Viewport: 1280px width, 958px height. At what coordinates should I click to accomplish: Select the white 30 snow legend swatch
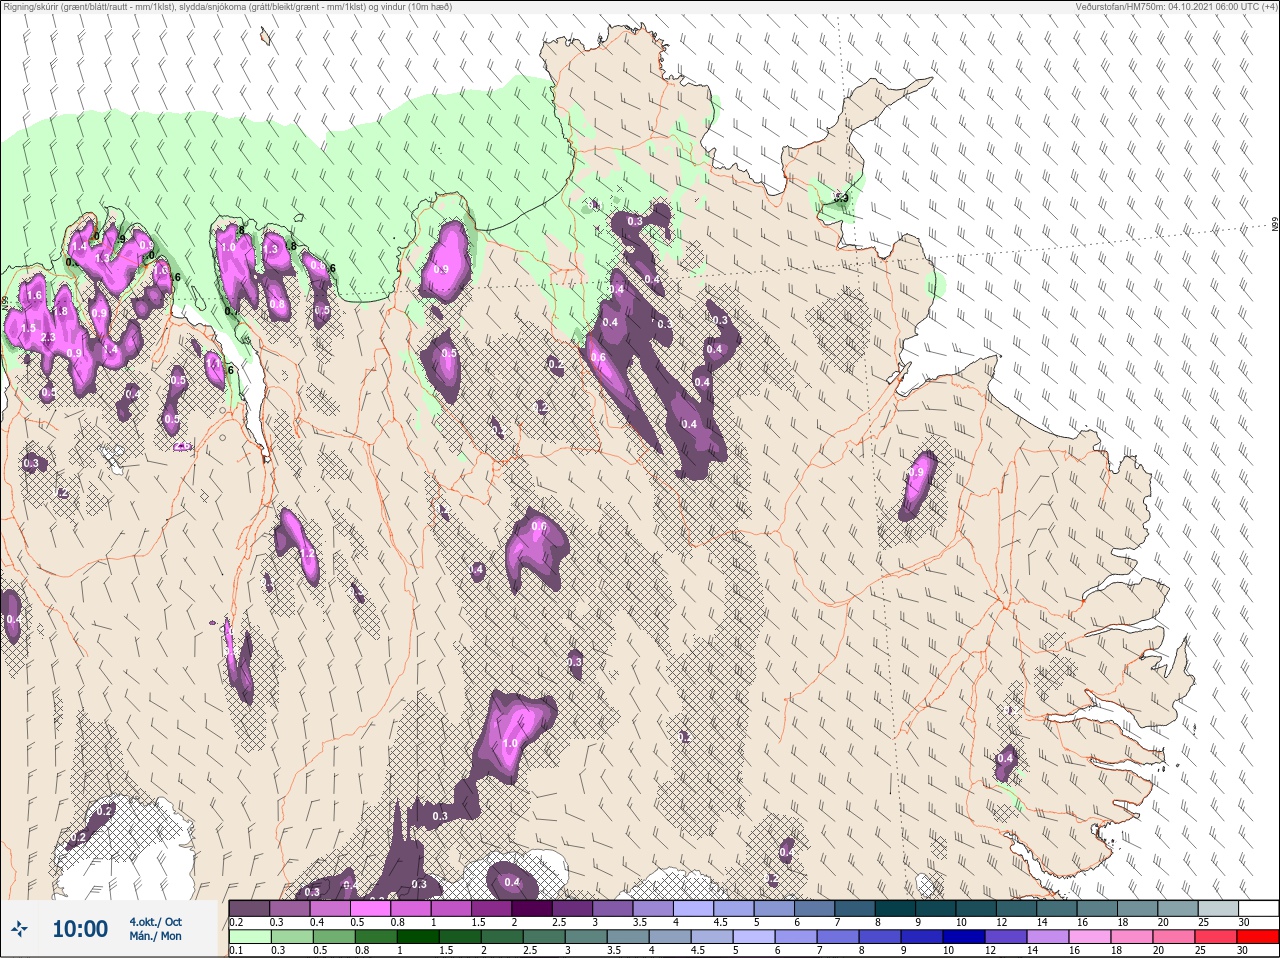click(x=1257, y=908)
